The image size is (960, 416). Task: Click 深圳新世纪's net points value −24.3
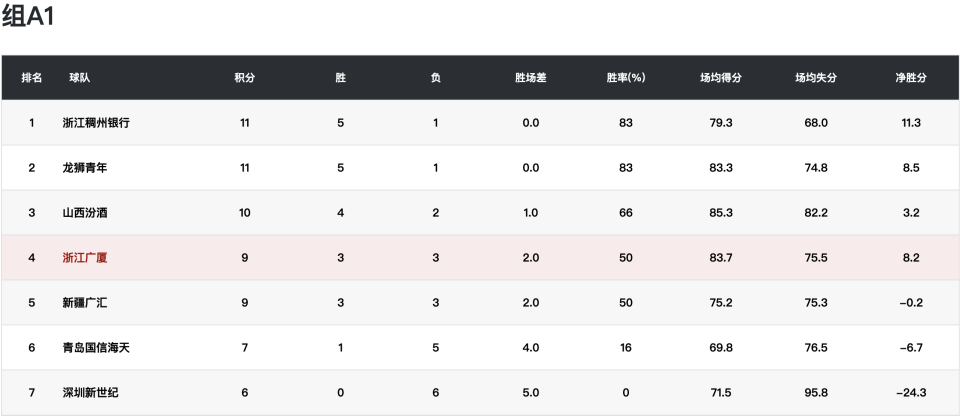[x=911, y=393]
